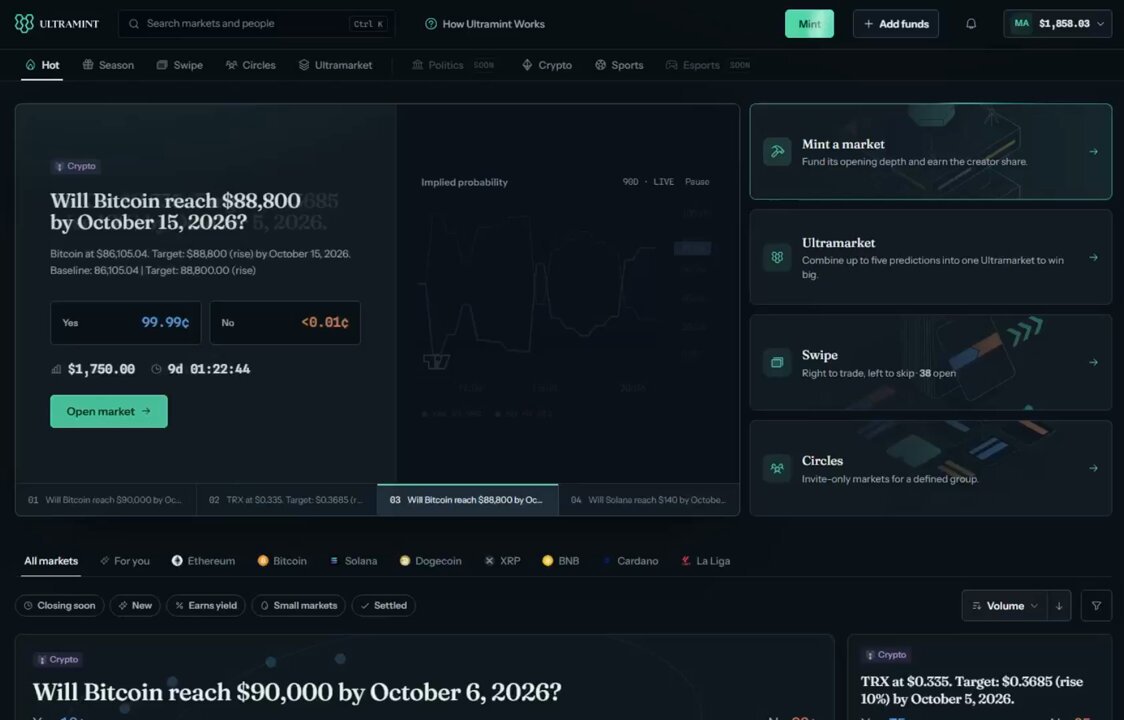Click the arrow on Mint a market card
Screen dimensions: 1124x720
(x=1093, y=151)
